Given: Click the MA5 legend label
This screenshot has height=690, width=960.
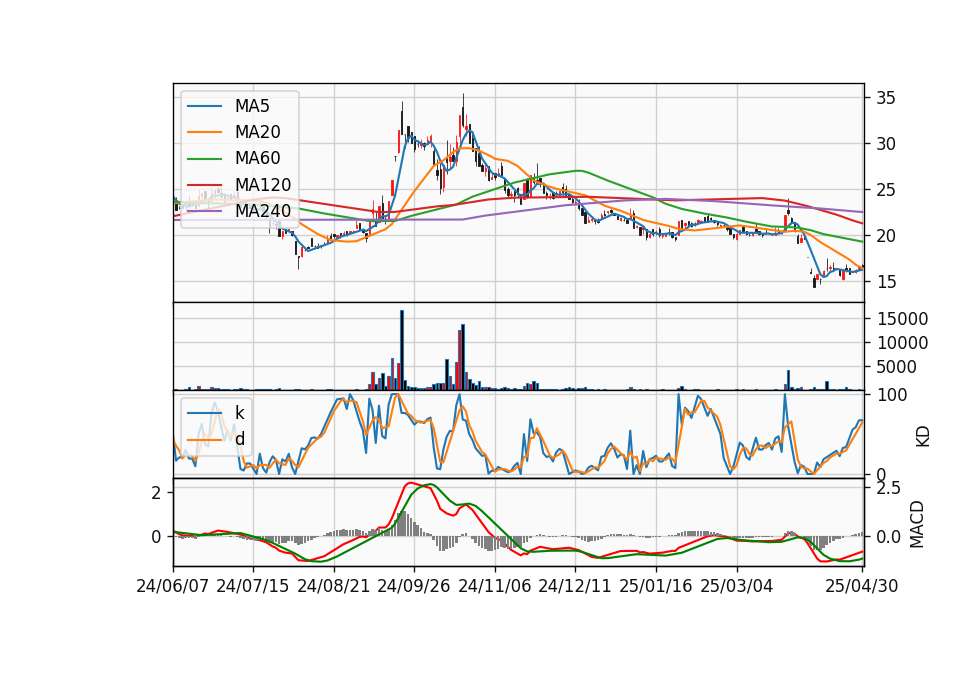Looking at the screenshot, I should (x=252, y=106).
